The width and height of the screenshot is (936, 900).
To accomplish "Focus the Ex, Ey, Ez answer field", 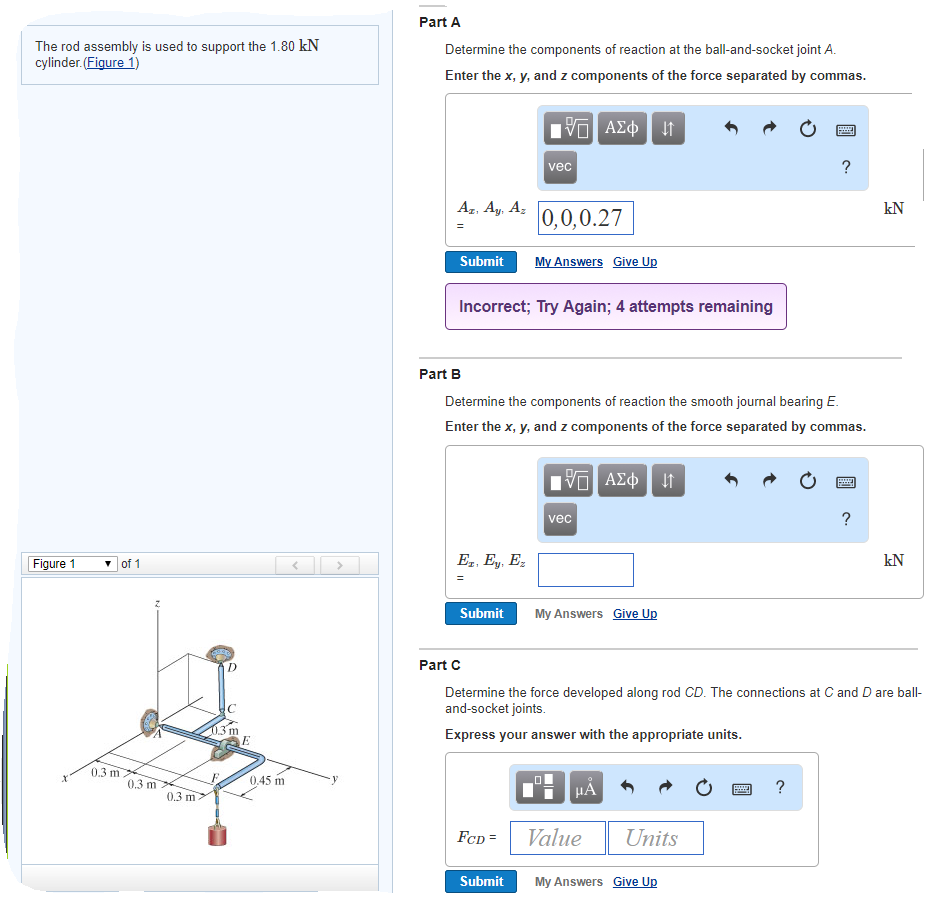I will (585, 570).
